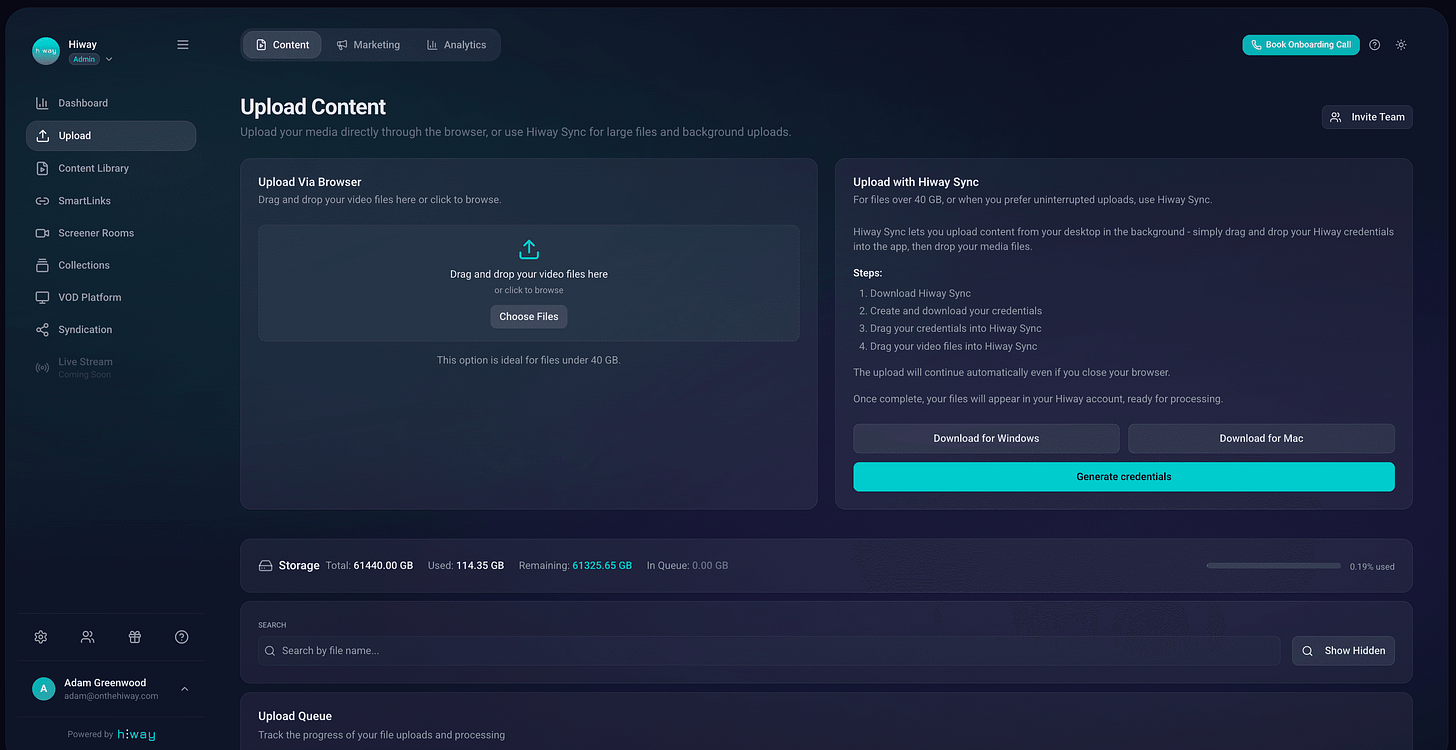Click the Choose Files button
The height and width of the screenshot is (750, 1456).
pos(529,317)
